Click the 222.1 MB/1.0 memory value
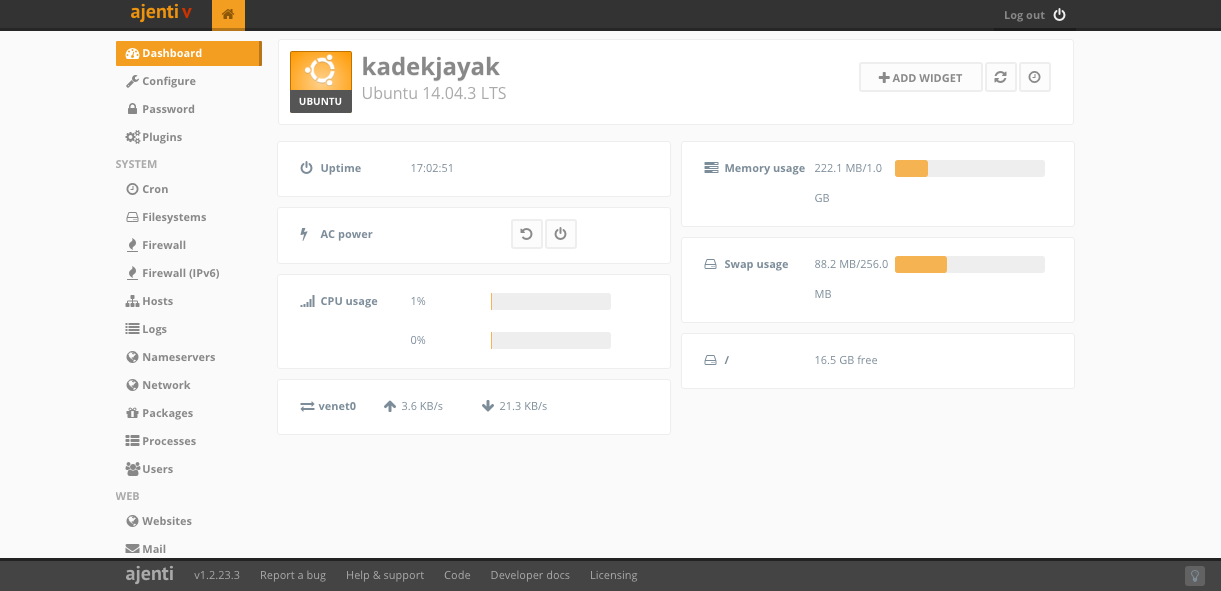This screenshot has width=1221, height=591. (848, 168)
